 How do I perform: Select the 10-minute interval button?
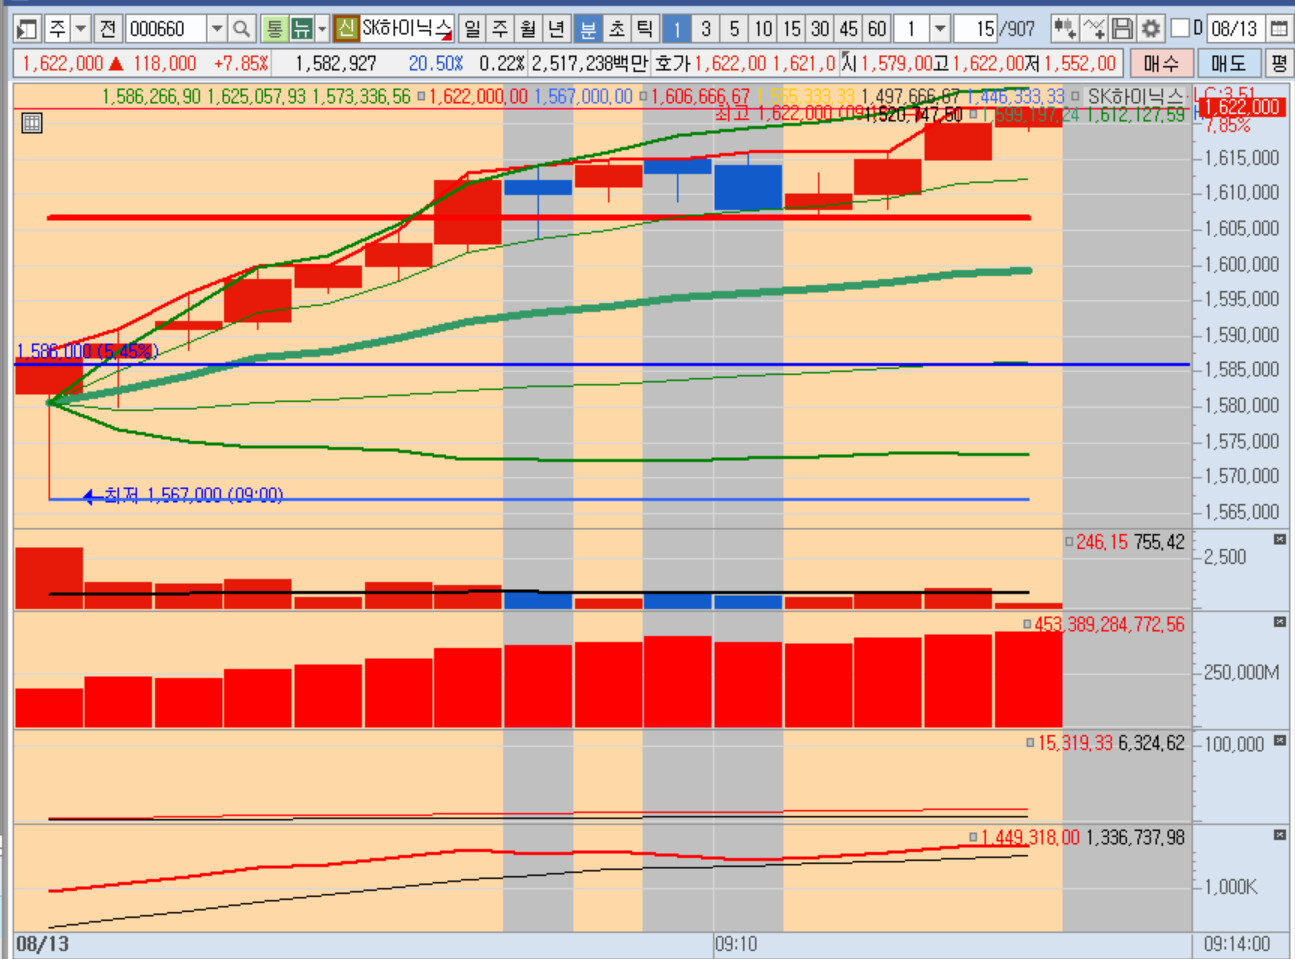(x=763, y=29)
